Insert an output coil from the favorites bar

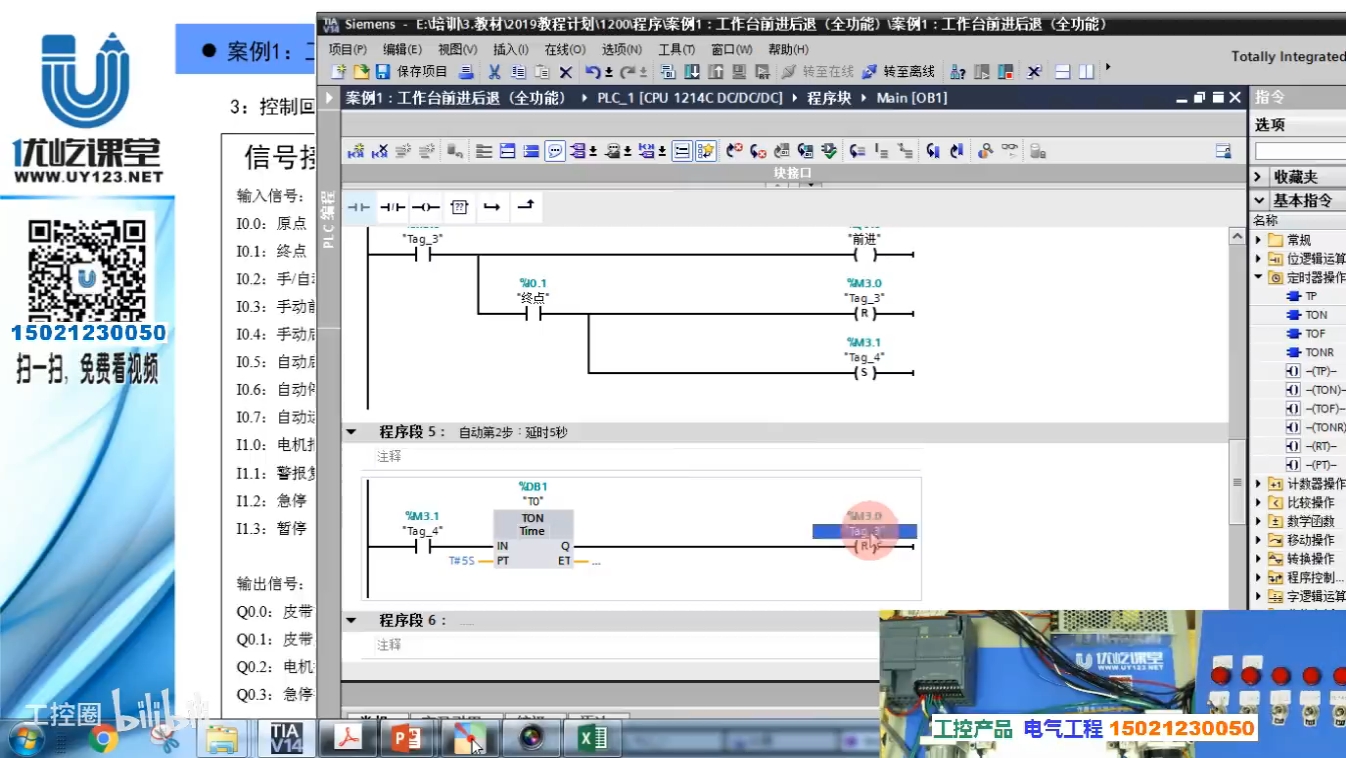(x=425, y=207)
